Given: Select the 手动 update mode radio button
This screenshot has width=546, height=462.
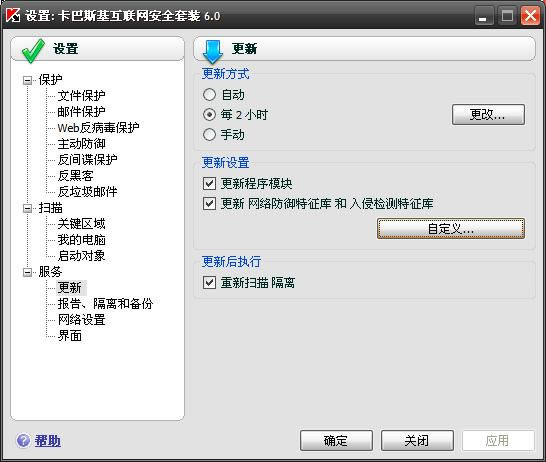Looking at the screenshot, I should pyautogui.click(x=209, y=135).
